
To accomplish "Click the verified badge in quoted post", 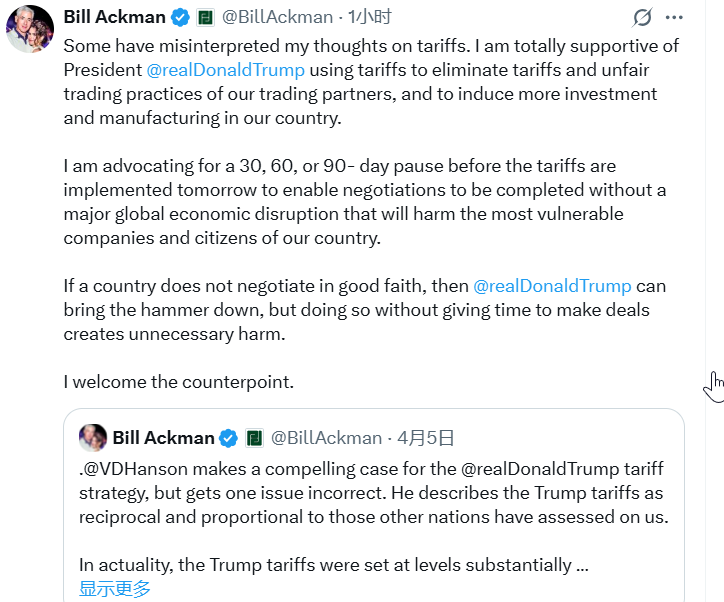I will [x=229, y=438].
